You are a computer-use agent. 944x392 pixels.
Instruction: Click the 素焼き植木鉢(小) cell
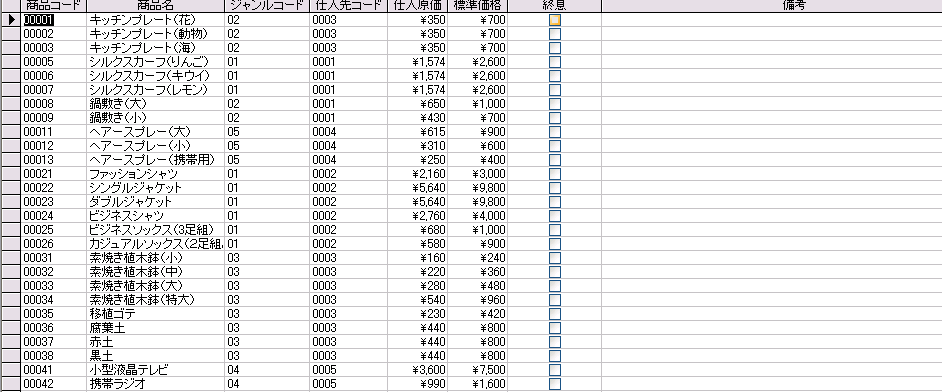[x=155, y=258]
